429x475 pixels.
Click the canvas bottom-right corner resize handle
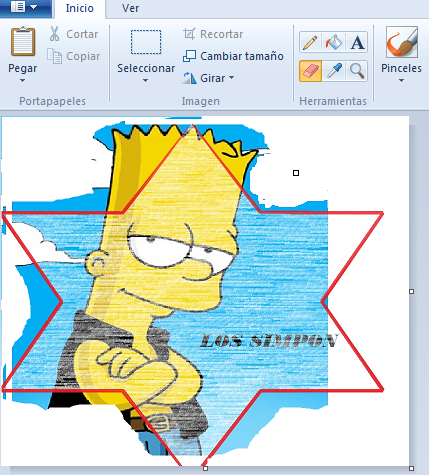click(411, 468)
